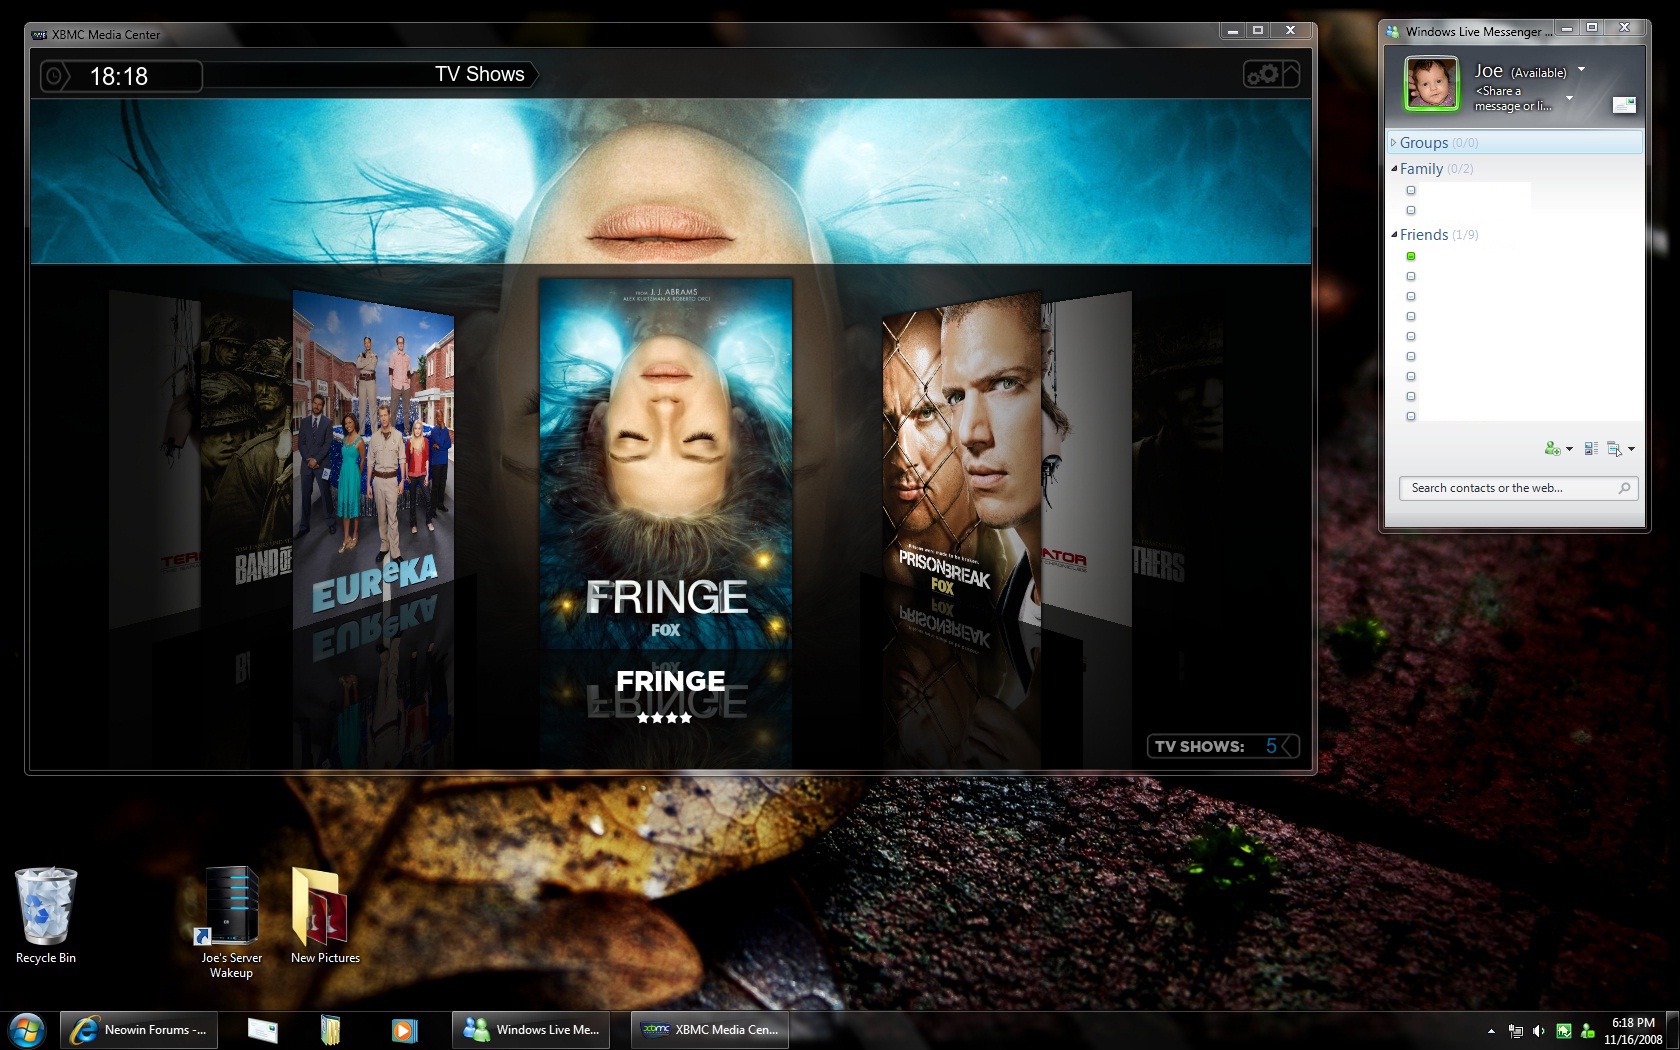The width and height of the screenshot is (1680, 1050).
Task: Click the Messenger status tray icon
Action: pyautogui.click(x=1587, y=1031)
